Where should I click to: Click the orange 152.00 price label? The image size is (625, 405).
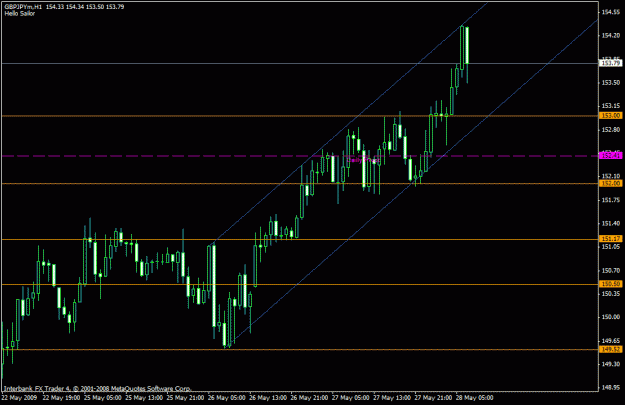(611, 183)
